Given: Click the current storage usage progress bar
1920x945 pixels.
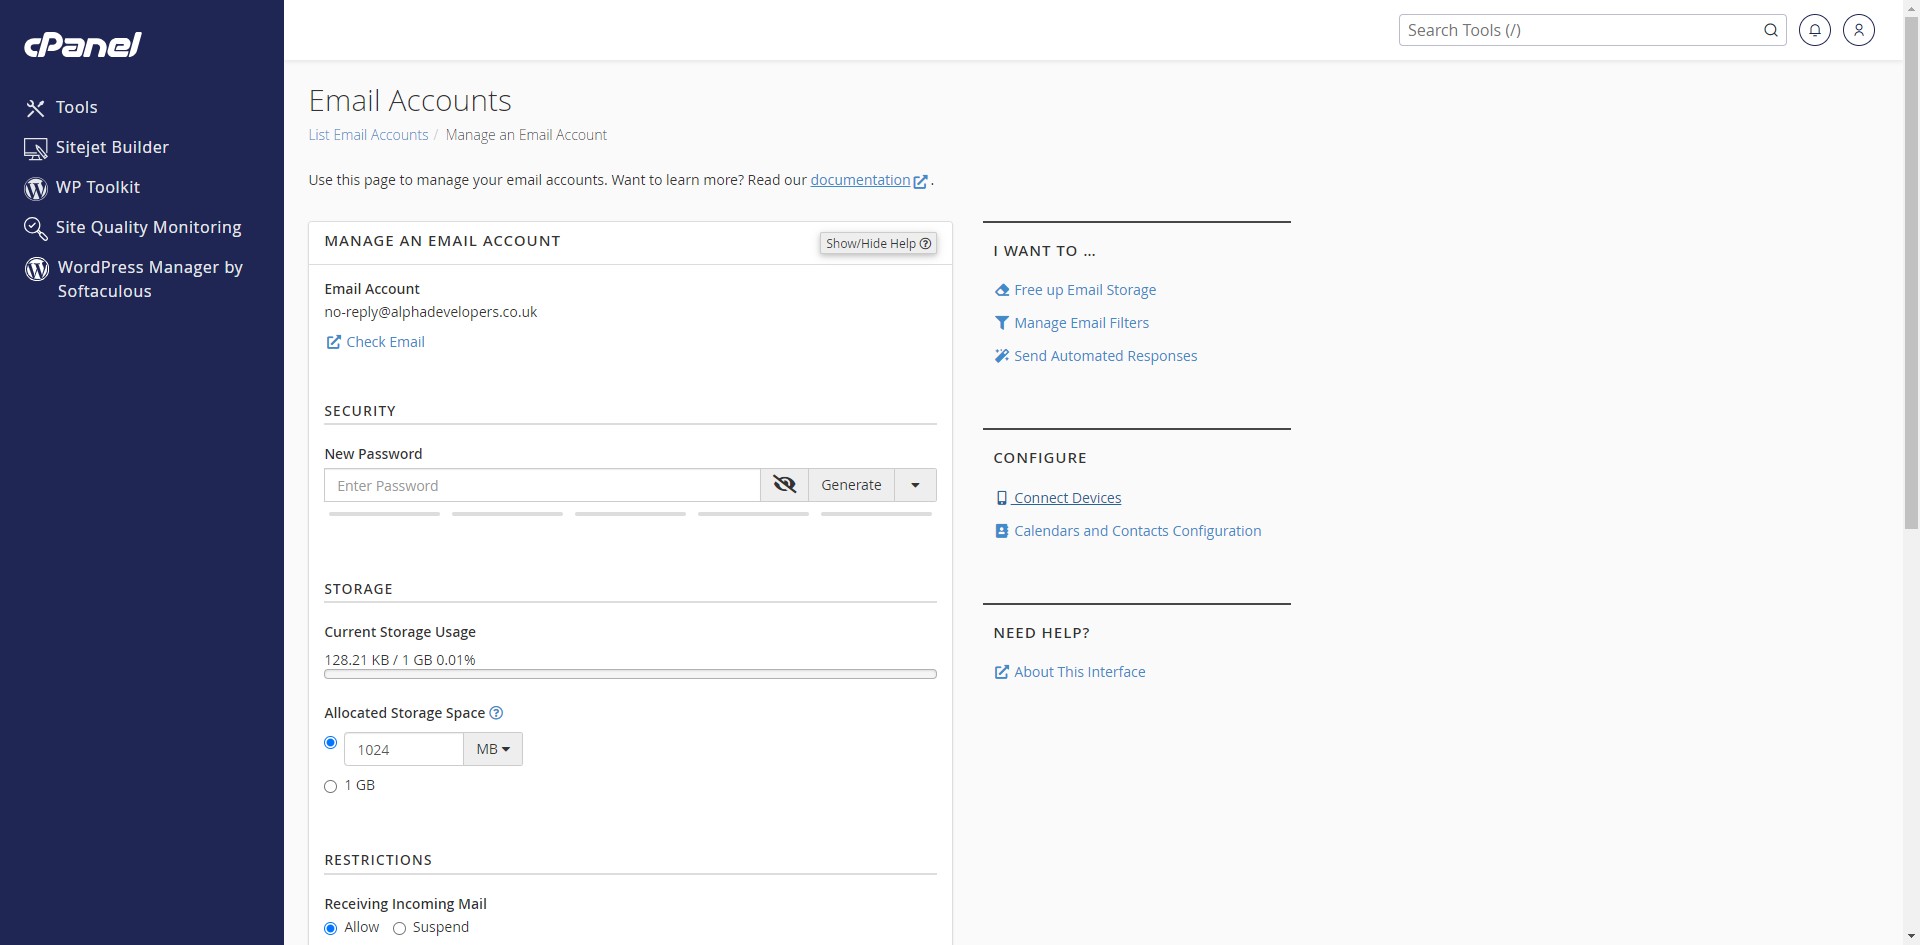Looking at the screenshot, I should (630, 675).
